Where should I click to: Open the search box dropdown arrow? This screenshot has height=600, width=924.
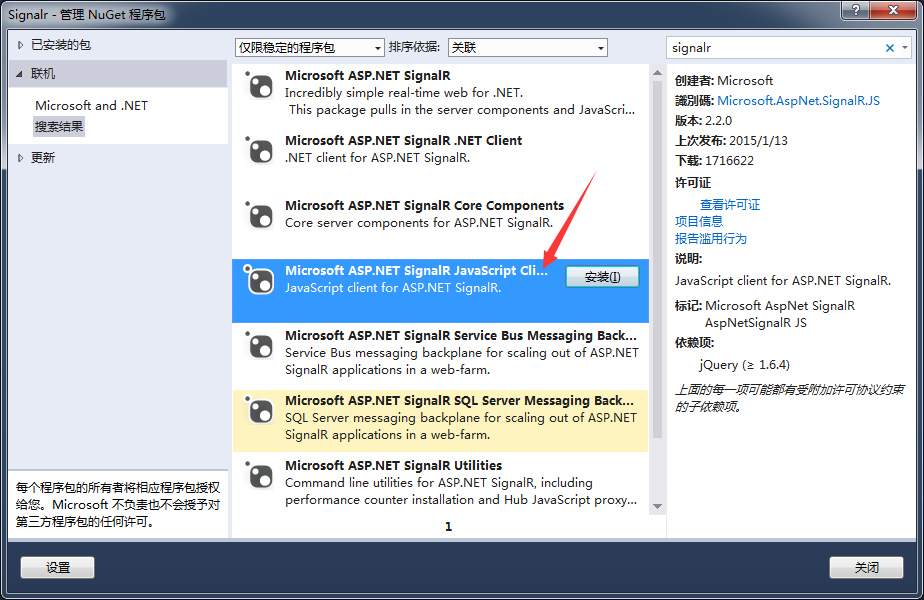point(905,48)
